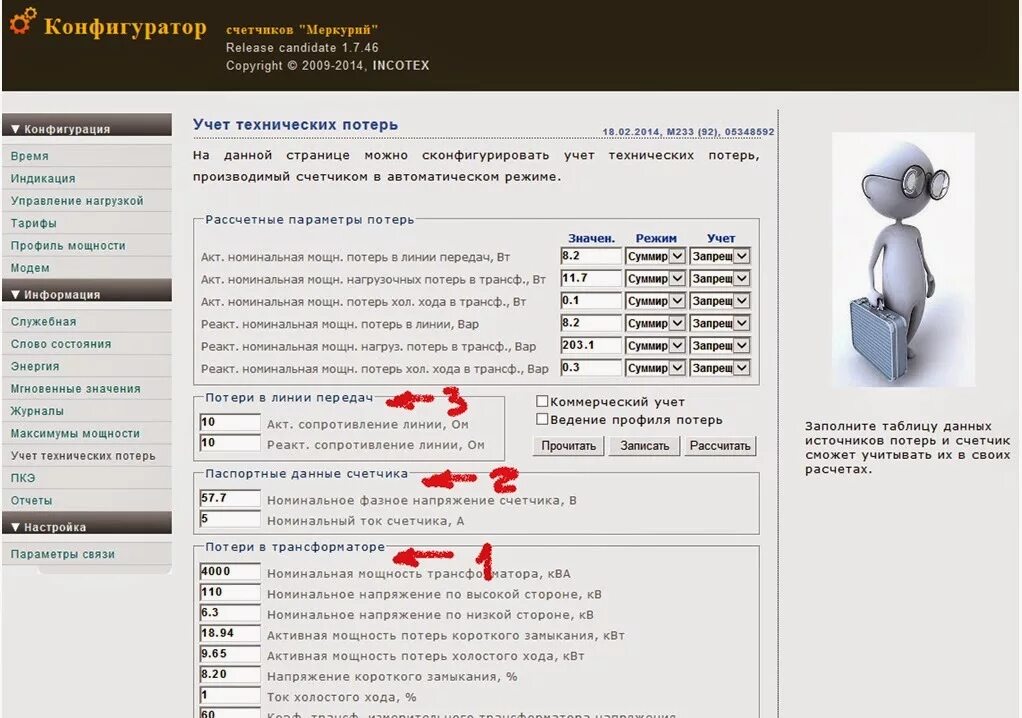
Task: Open the Отчеты sidebar item
Action: tap(87, 500)
